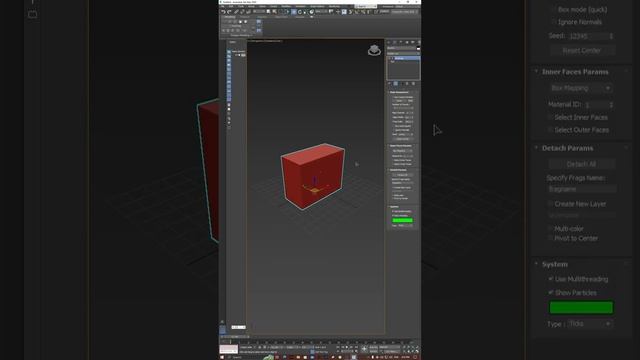
Task: Click Go to End in playback controls
Action: (356, 347)
